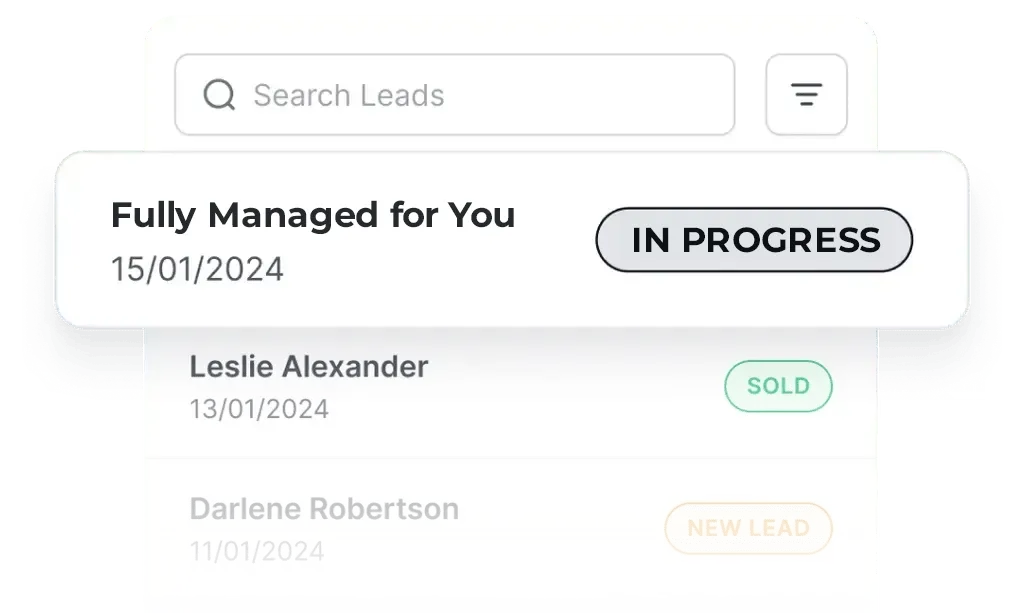Select the Leslie Alexander row's empty space
This screenshot has height=613, width=1024.
click(570, 390)
